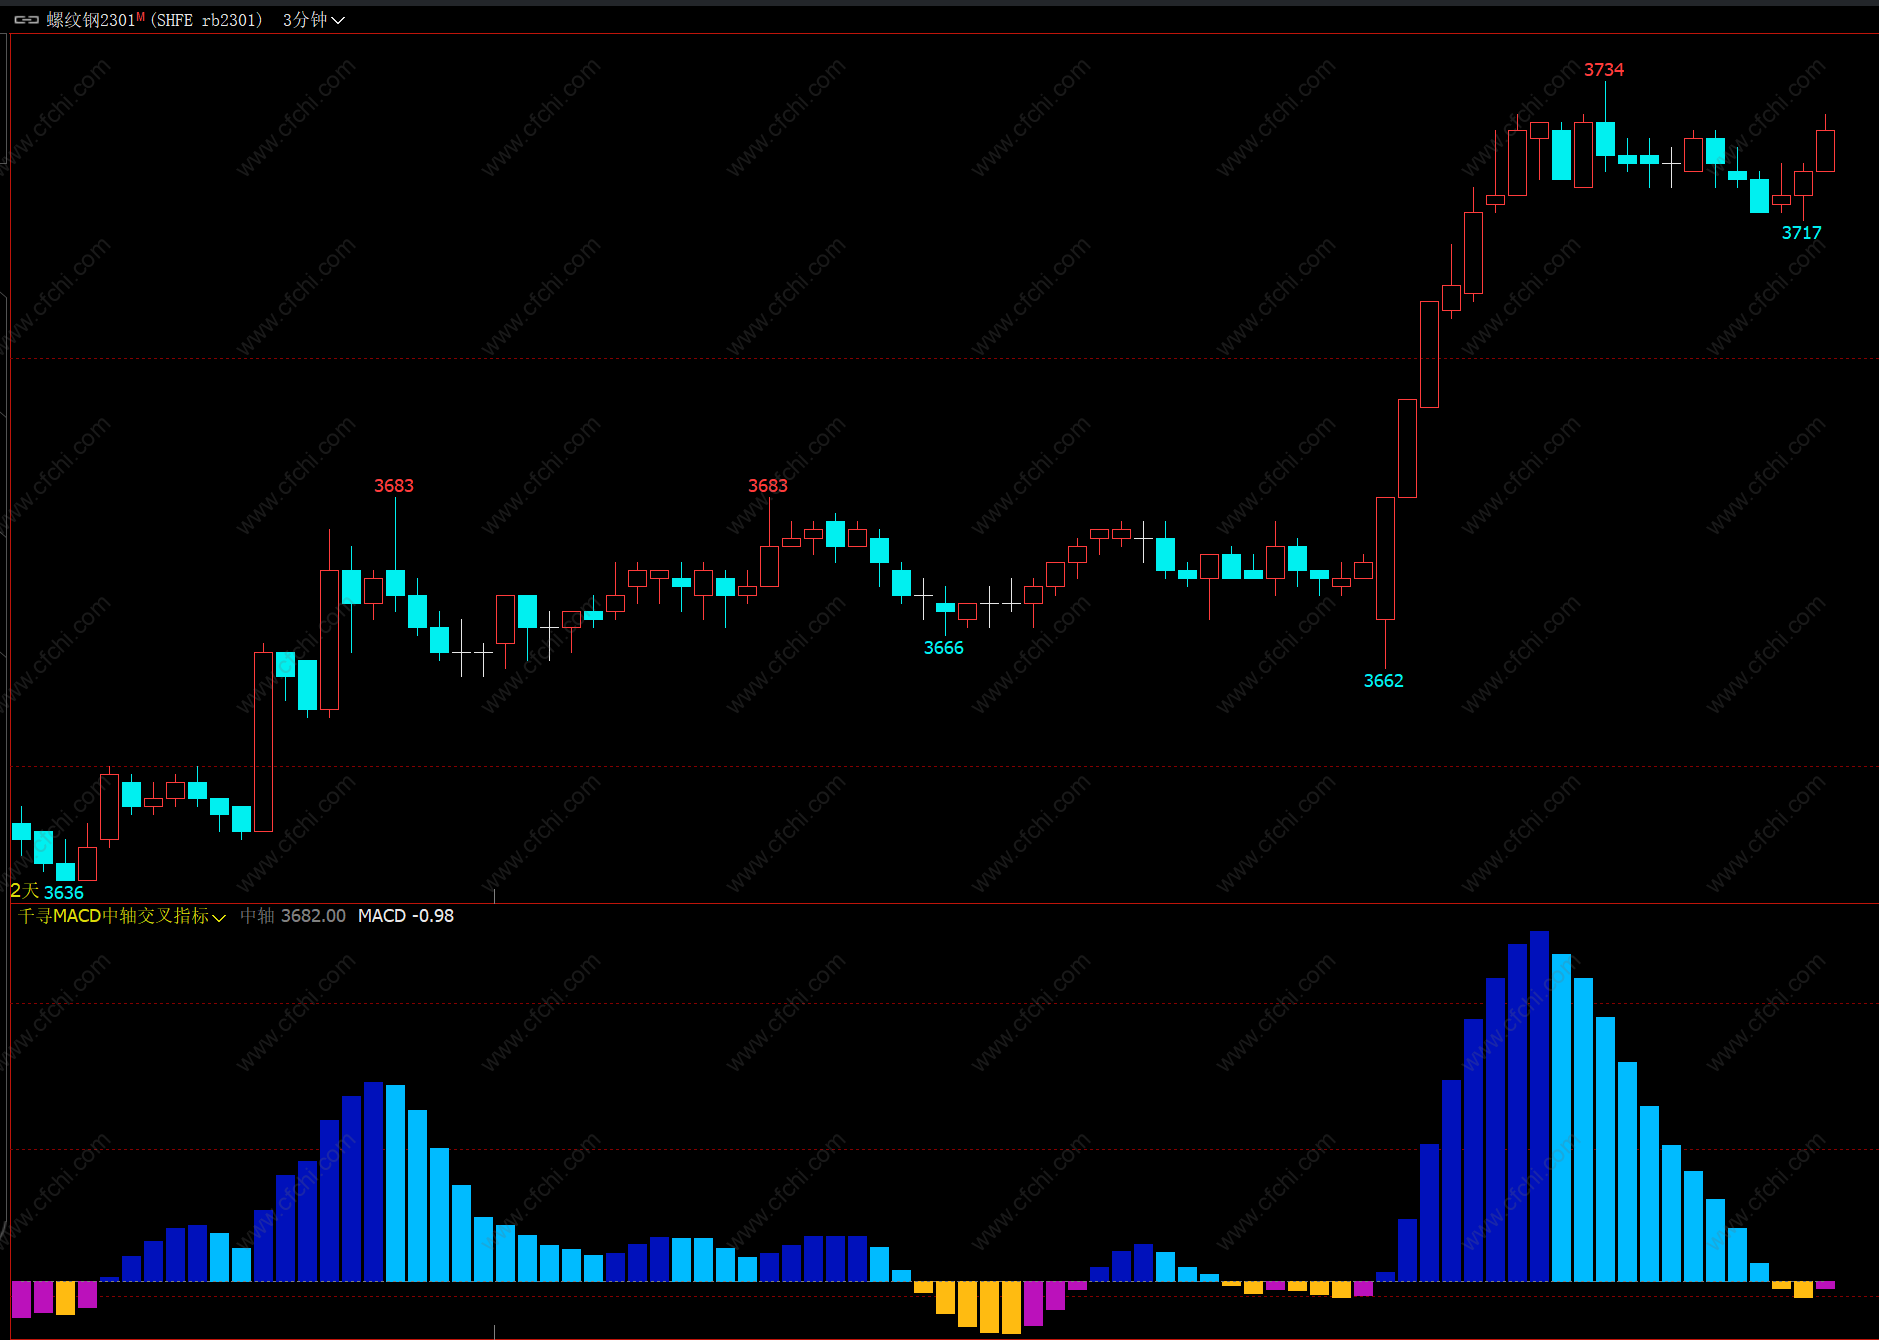Click the red M marker next to 螺纹钢2301
The width and height of the screenshot is (1879, 1340).
140,16
